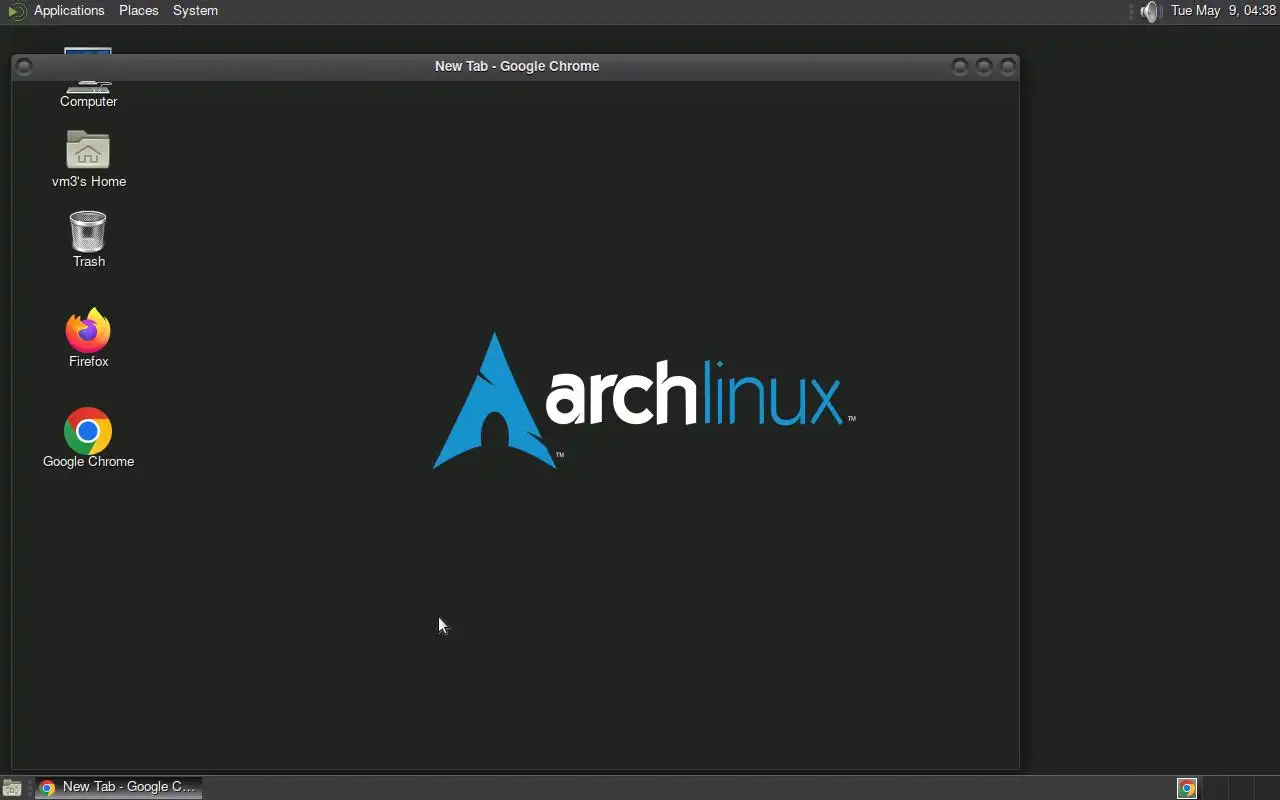Image resolution: width=1280 pixels, height=800 pixels.
Task: Select New Tab - Google Chrome taskbar entry
Action: pyautogui.click(x=118, y=787)
